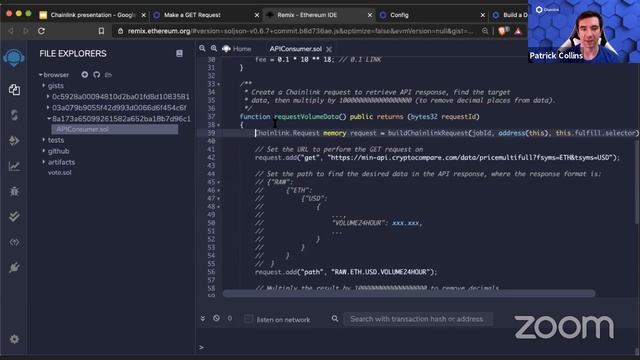Expand the 0c5928a00094810 gist folder
640x360 pixels.
[x=48, y=97]
